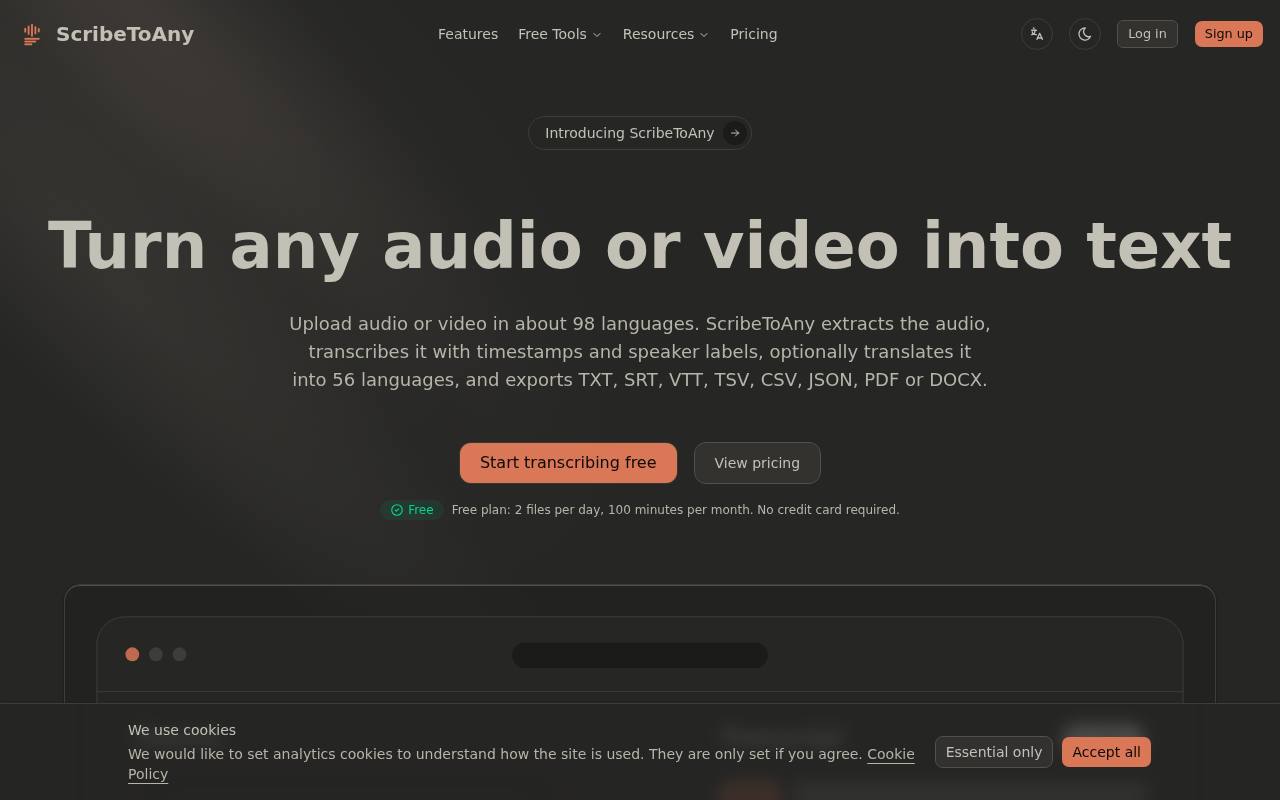The height and width of the screenshot is (800, 1280).
Task: Choose Essential only cookies
Action: click(x=994, y=752)
